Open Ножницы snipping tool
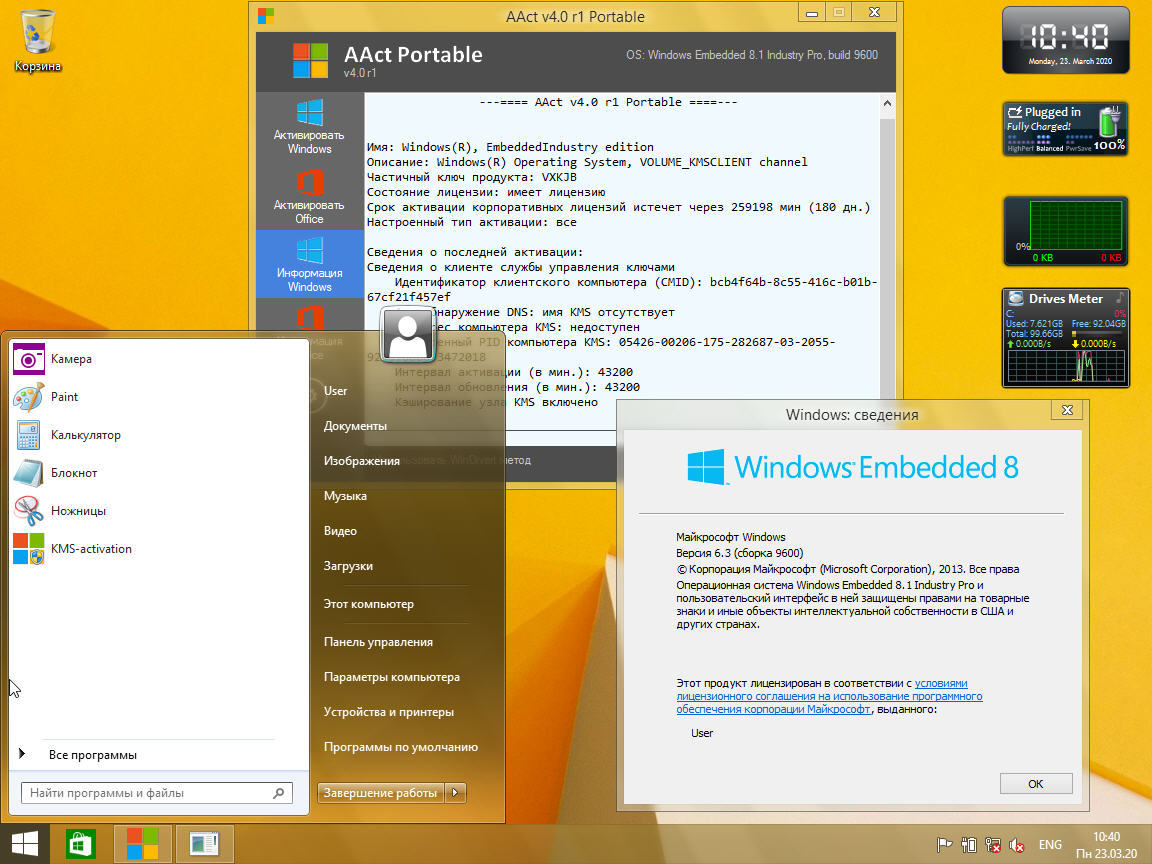 (x=78, y=511)
